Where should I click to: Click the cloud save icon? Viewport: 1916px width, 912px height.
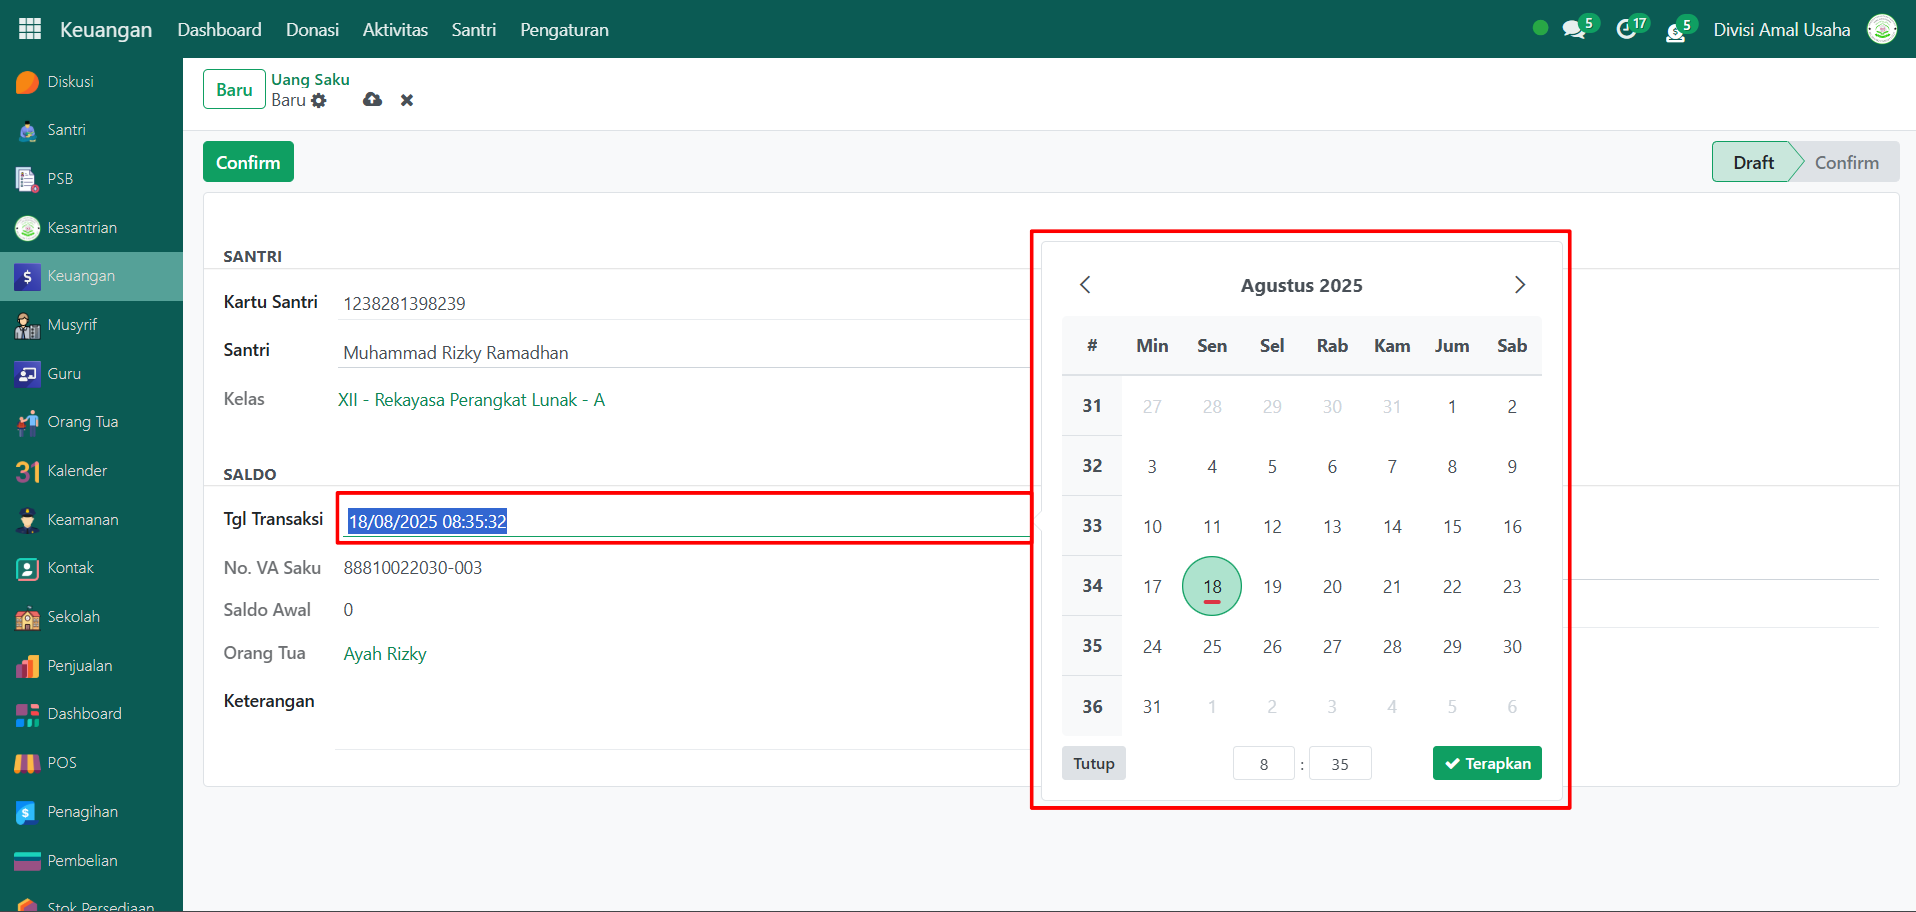[372, 100]
